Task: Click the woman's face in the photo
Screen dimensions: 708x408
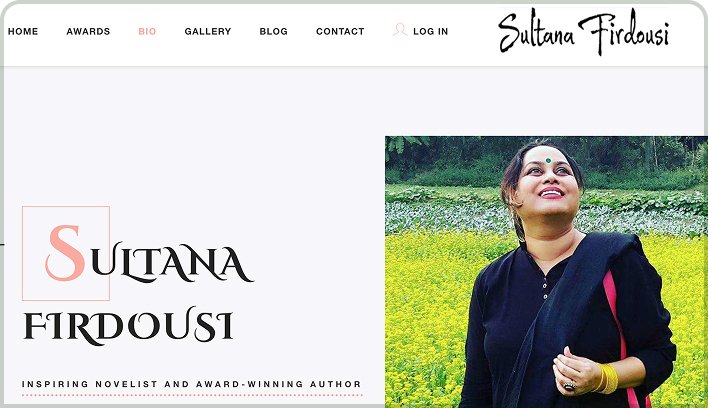Action: click(x=547, y=181)
